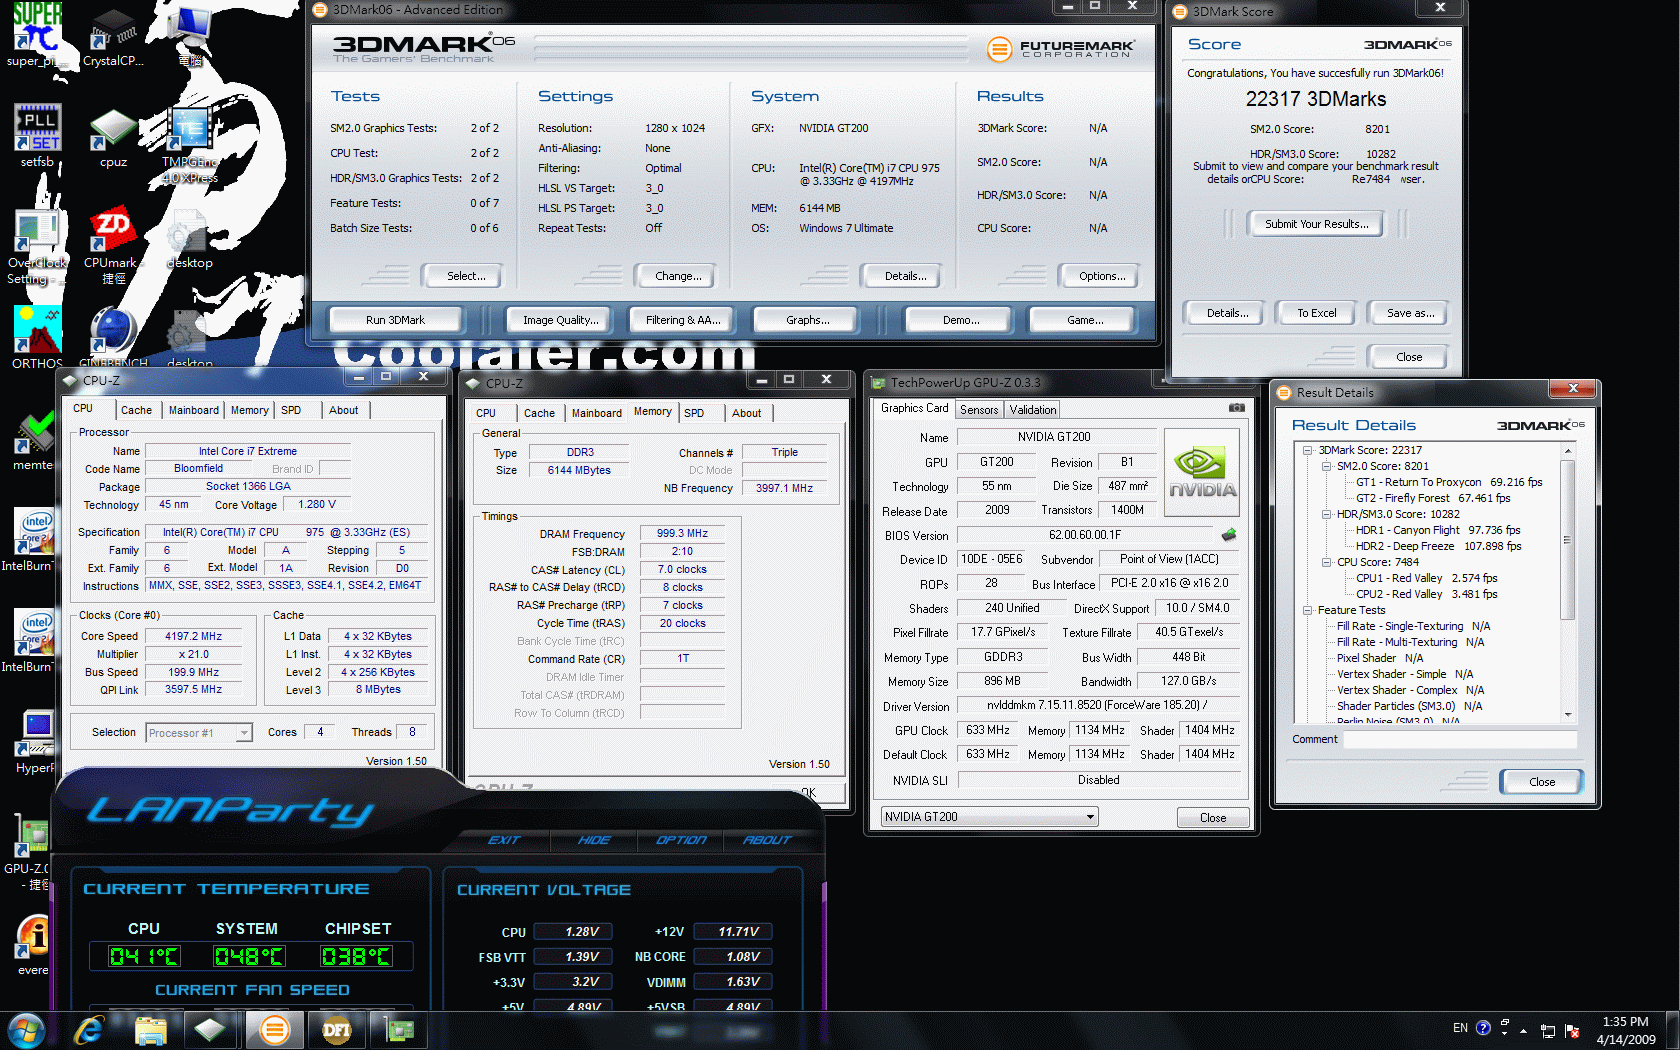Switch to GPU-Z taskbar icon

click(398, 1029)
